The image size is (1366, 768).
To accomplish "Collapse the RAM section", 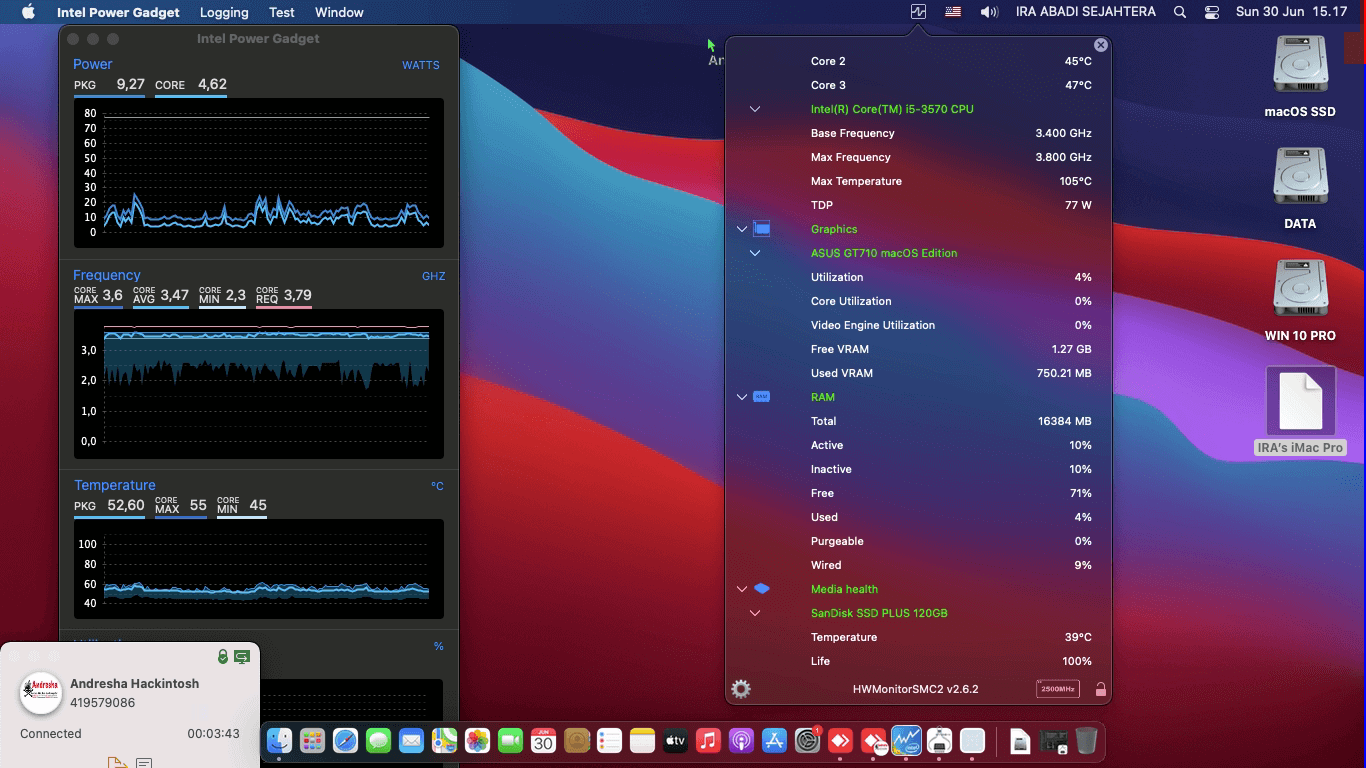I will 742,397.
